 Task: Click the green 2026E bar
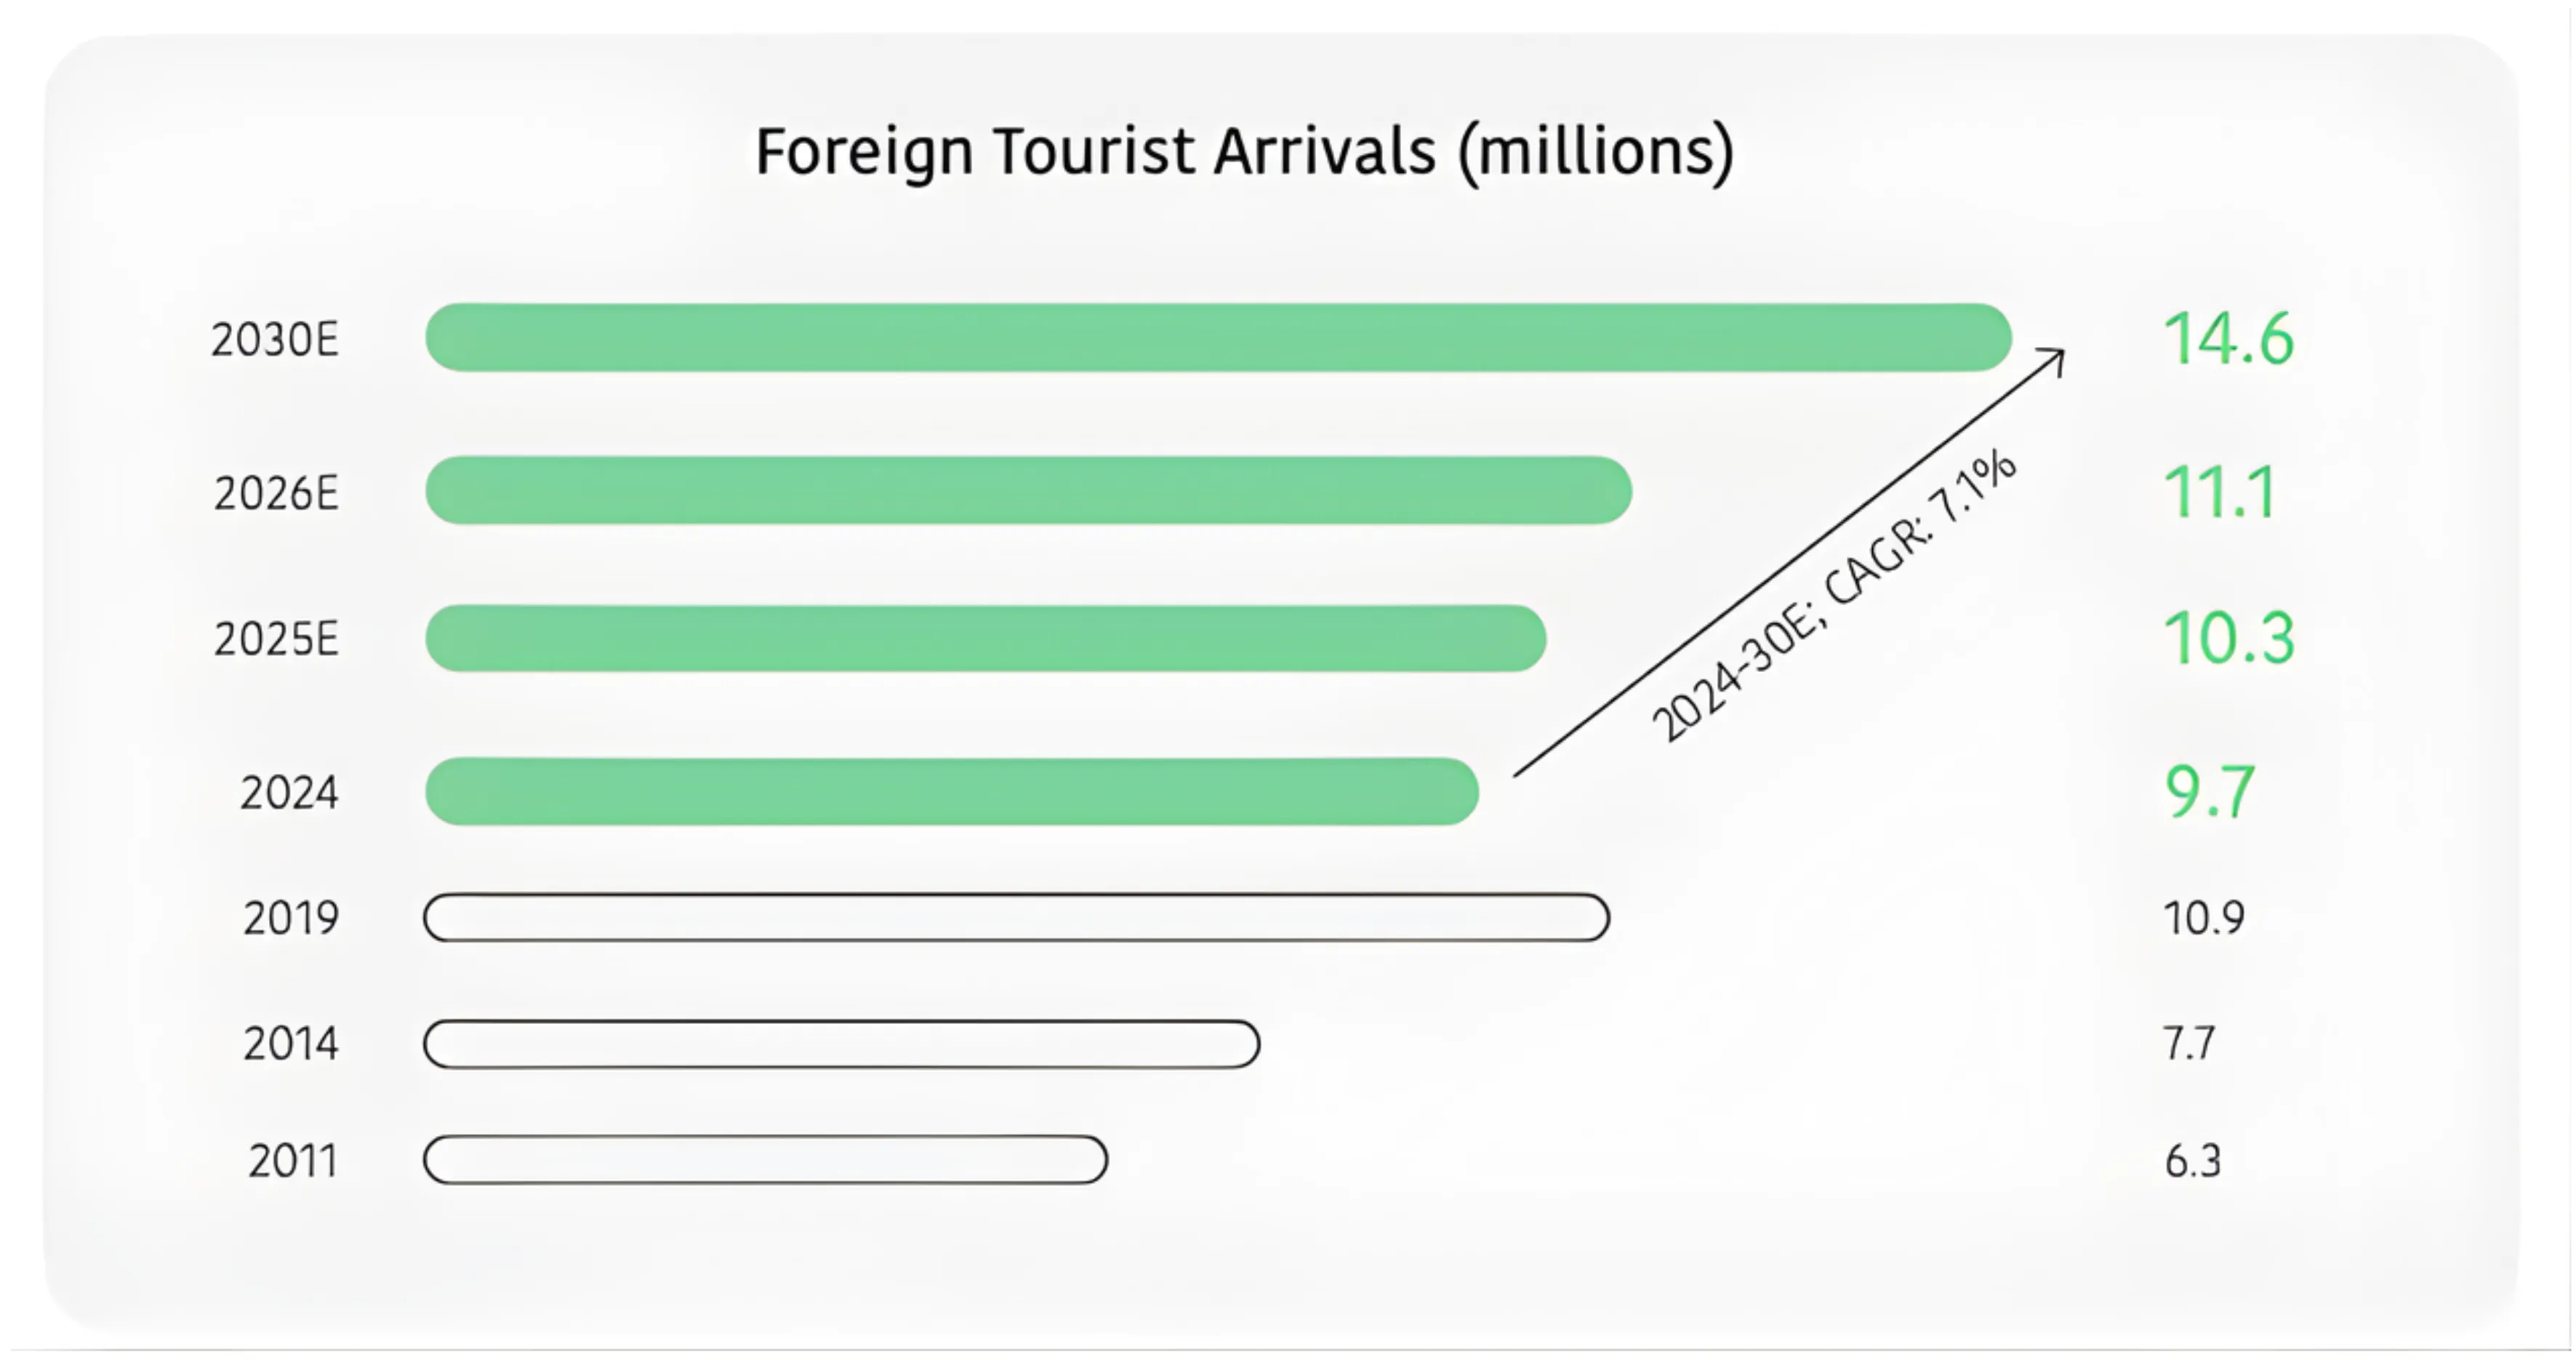point(1028,491)
